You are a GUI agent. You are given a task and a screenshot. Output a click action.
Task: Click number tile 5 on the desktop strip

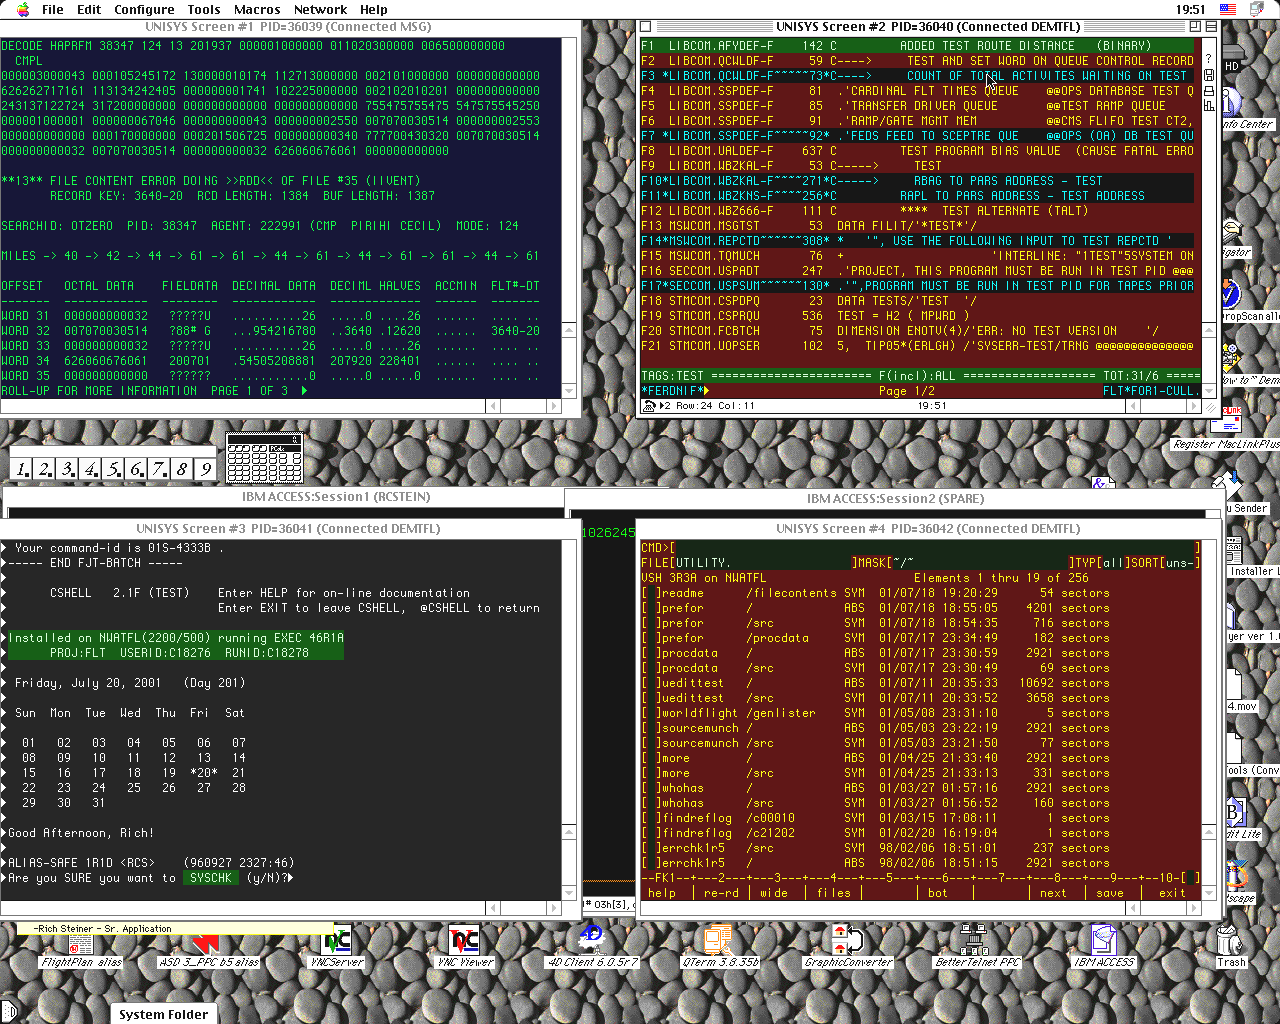tap(113, 468)
